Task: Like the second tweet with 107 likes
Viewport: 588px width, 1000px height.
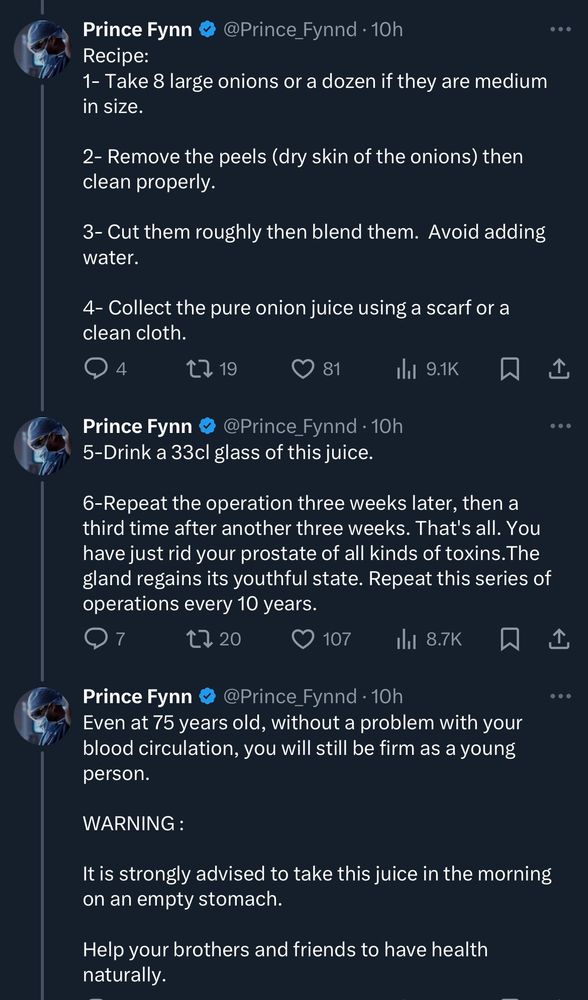Action: 302,639
